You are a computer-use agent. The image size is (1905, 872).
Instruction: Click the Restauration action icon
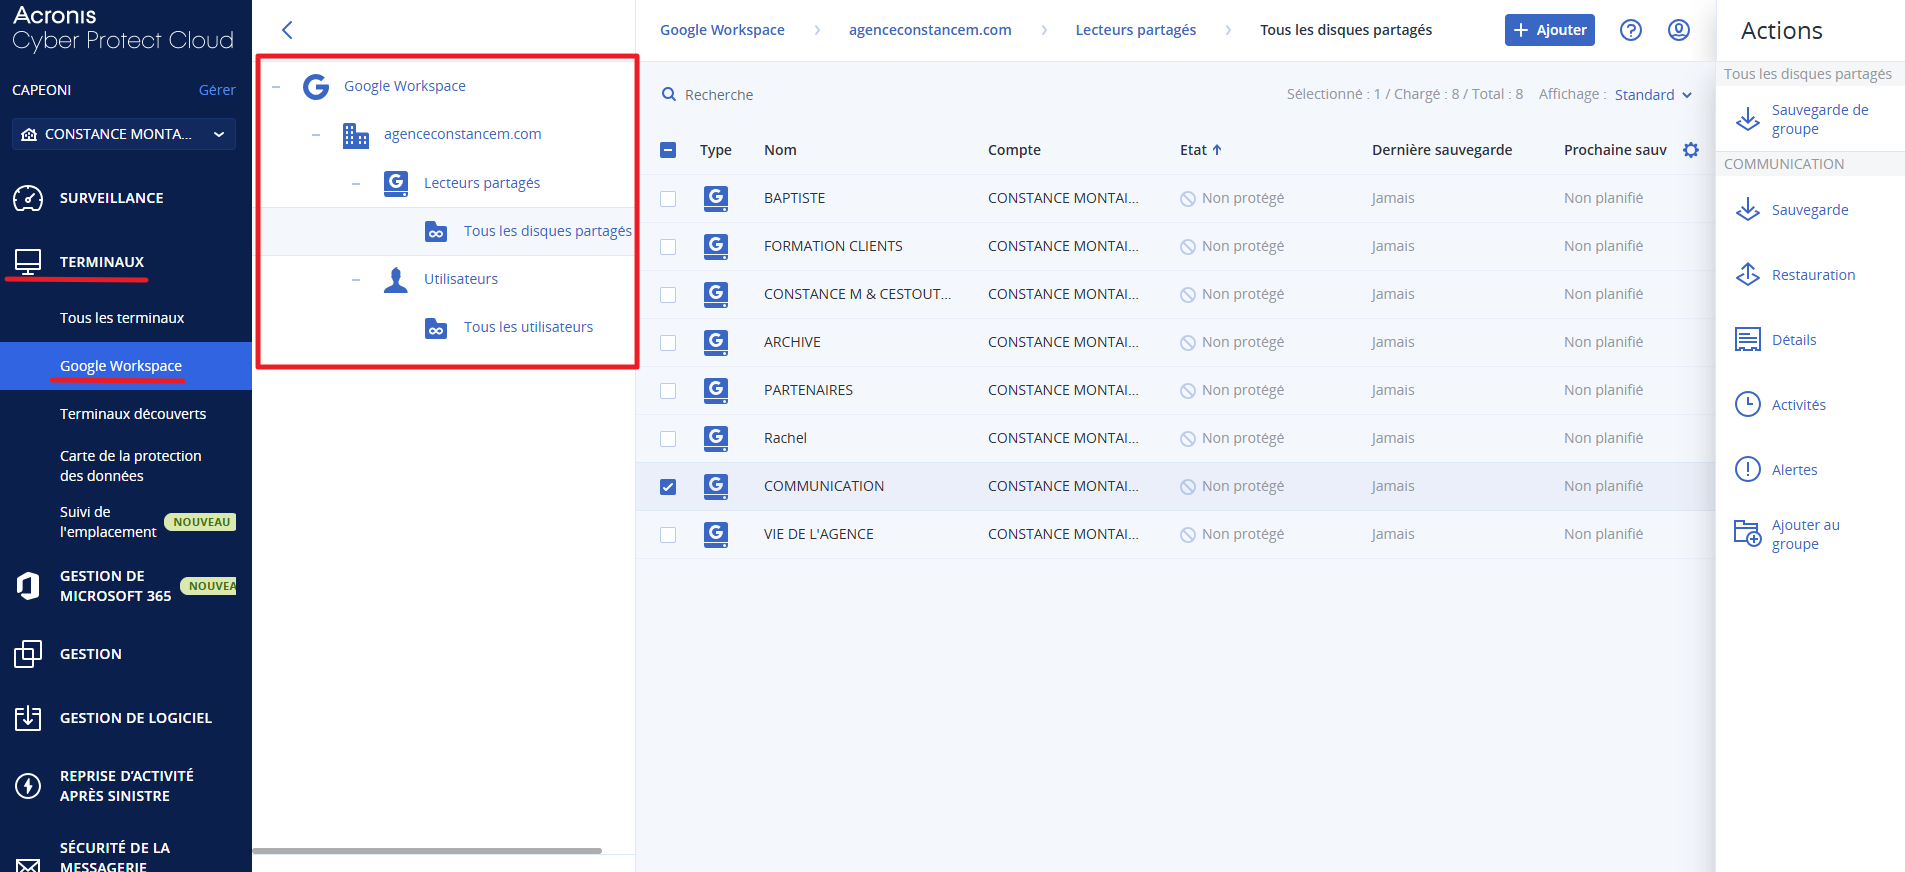tap(1748, 274)
